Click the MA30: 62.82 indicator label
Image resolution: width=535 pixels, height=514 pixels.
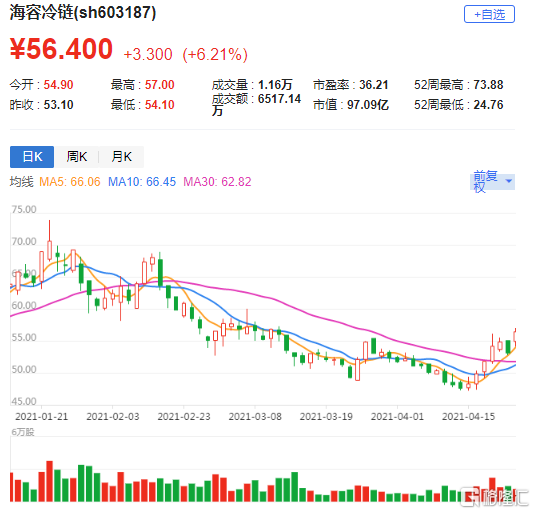click(217, 182)
